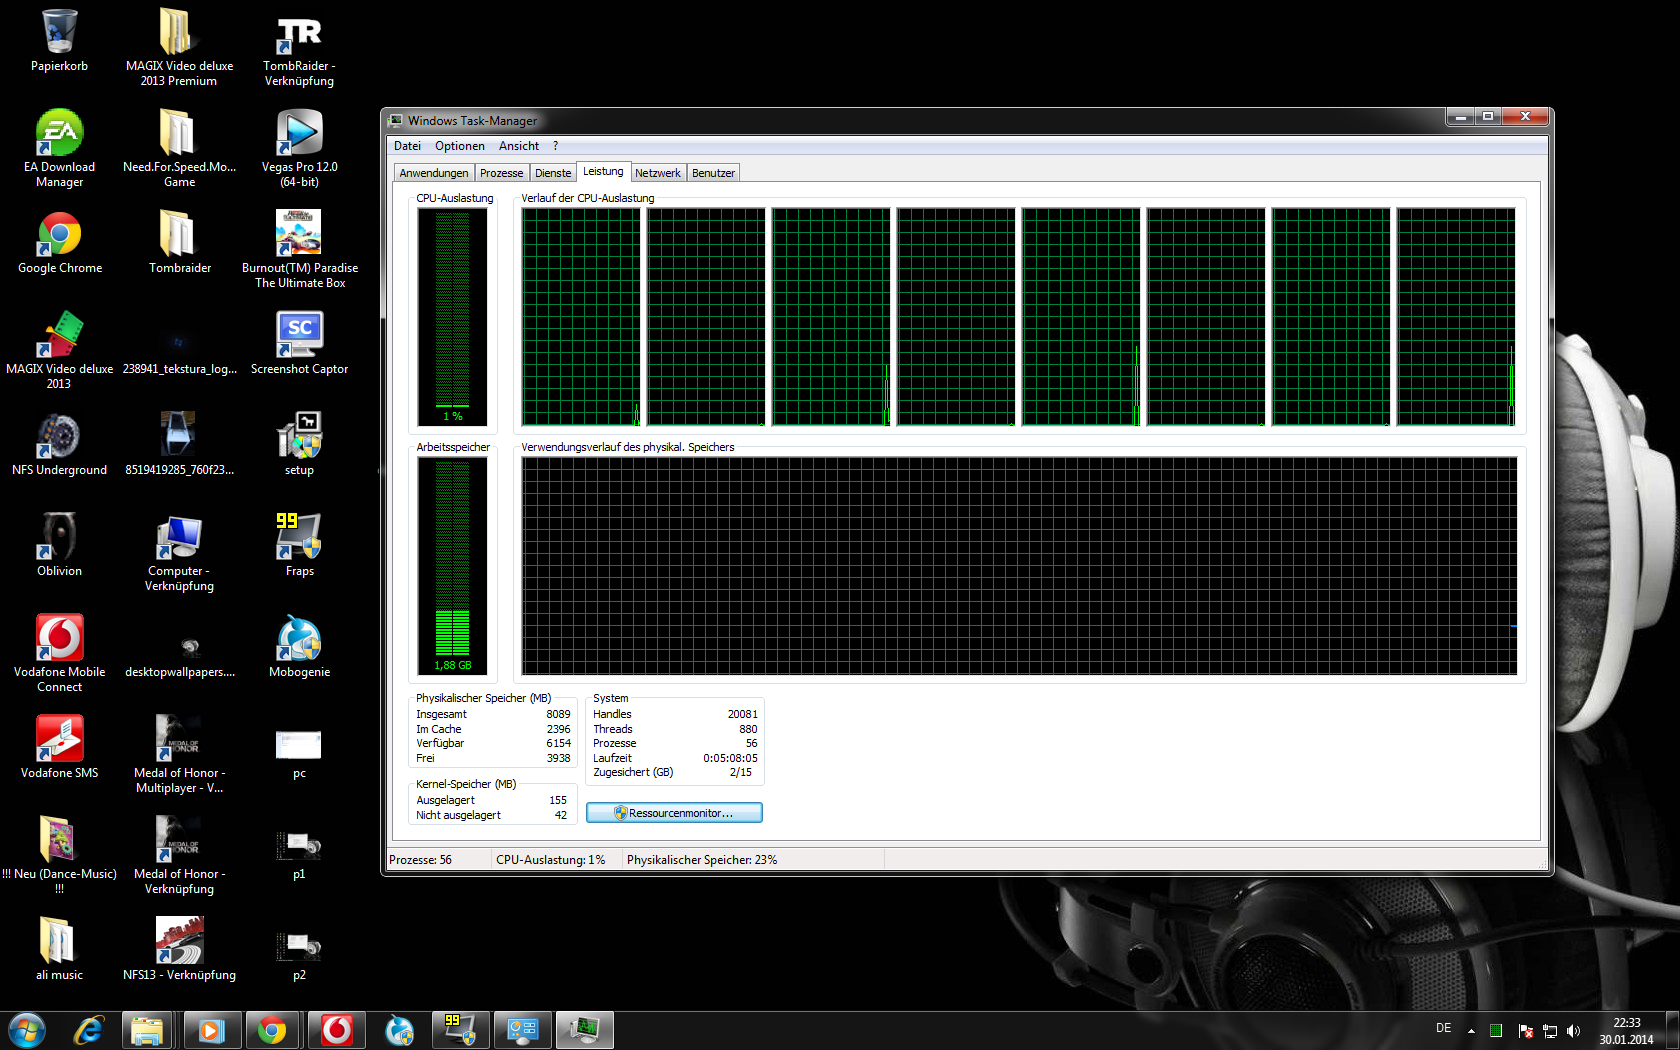The height and width of the screenshot is (1050, 1680).
Task: Open the Datei menu
Action: click(407, 146)
